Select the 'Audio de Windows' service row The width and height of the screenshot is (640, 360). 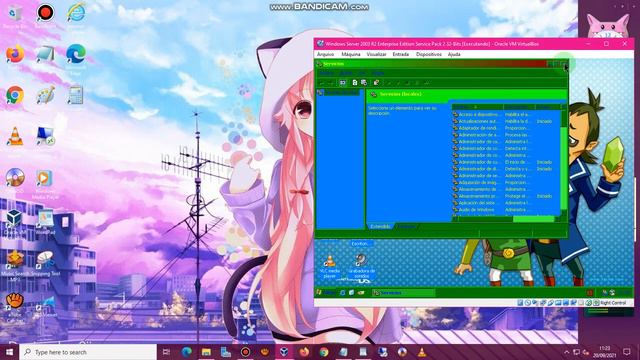coord(506,210)
